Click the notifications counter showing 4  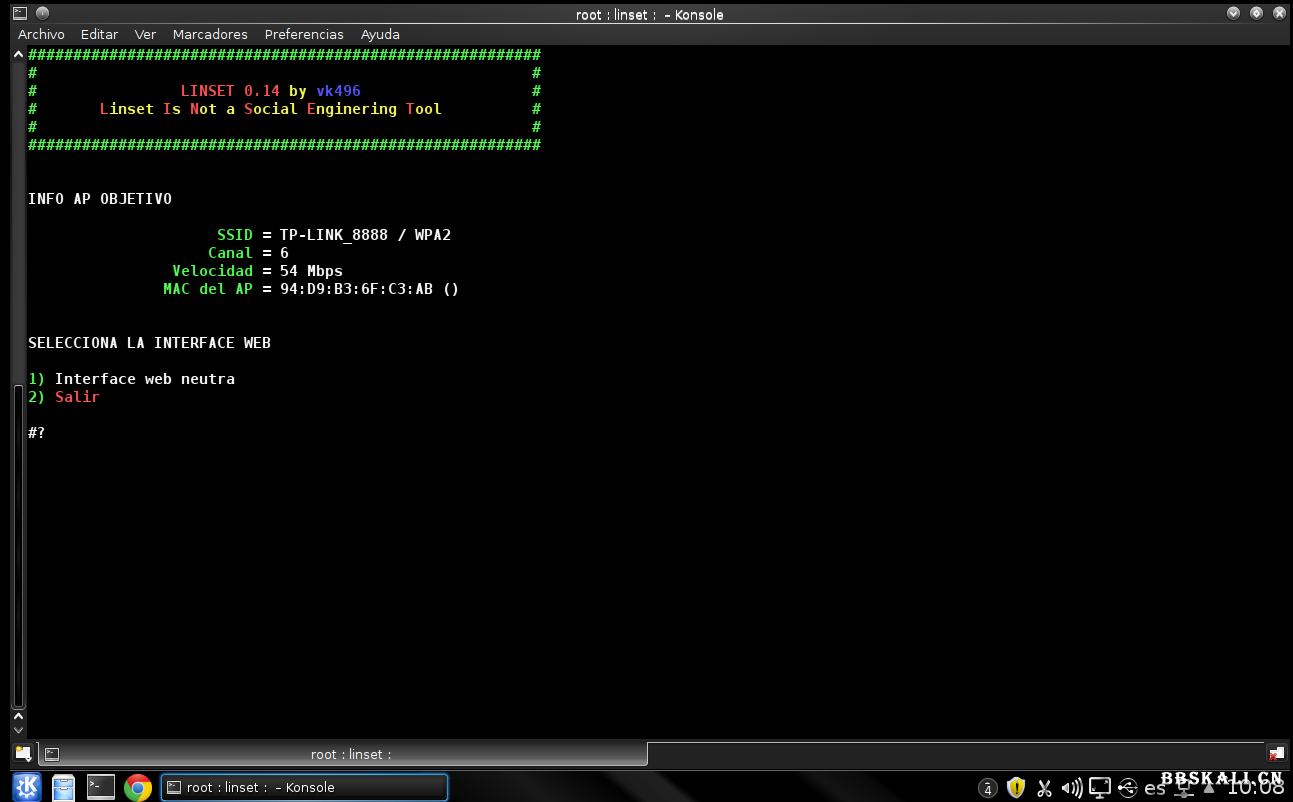coord(988,788)
